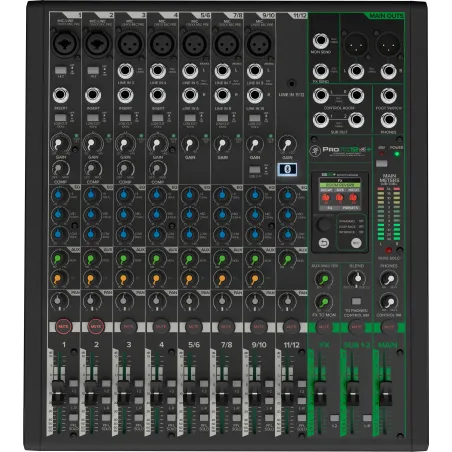Viewport: 452px width, 452px height.
Task: Click the Main Out R quarter-inch jack
Action: [389, 71]
